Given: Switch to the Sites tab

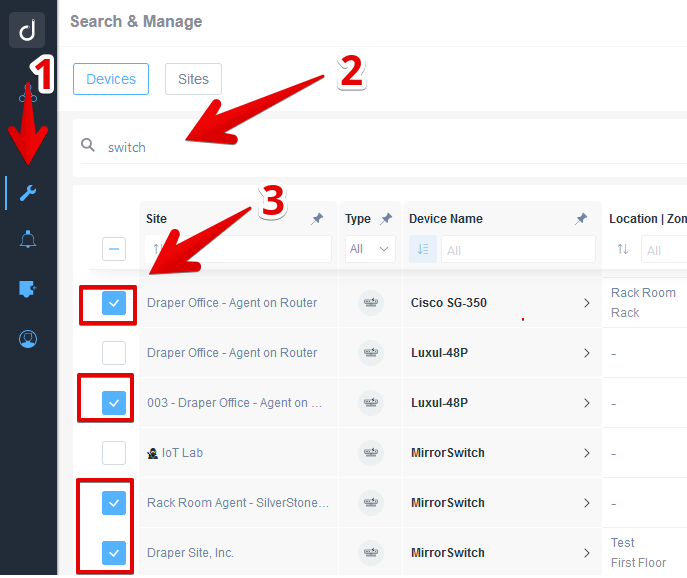Looking at the screenshot, I should coord(193,79).
